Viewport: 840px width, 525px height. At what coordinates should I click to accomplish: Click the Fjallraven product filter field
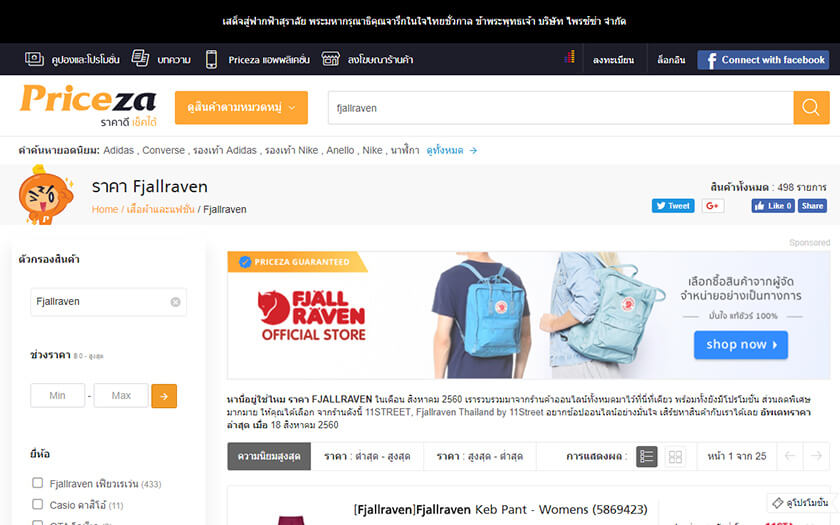click(x=108, y=302)
